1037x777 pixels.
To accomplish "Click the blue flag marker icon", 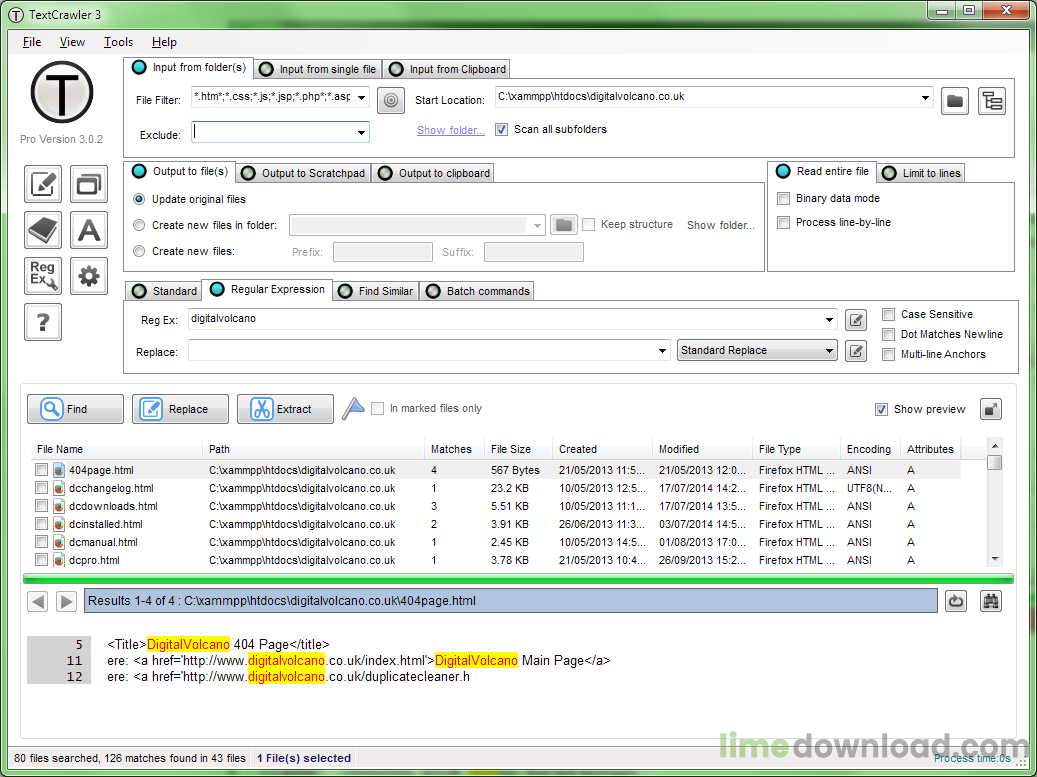I will coord(353,409).
